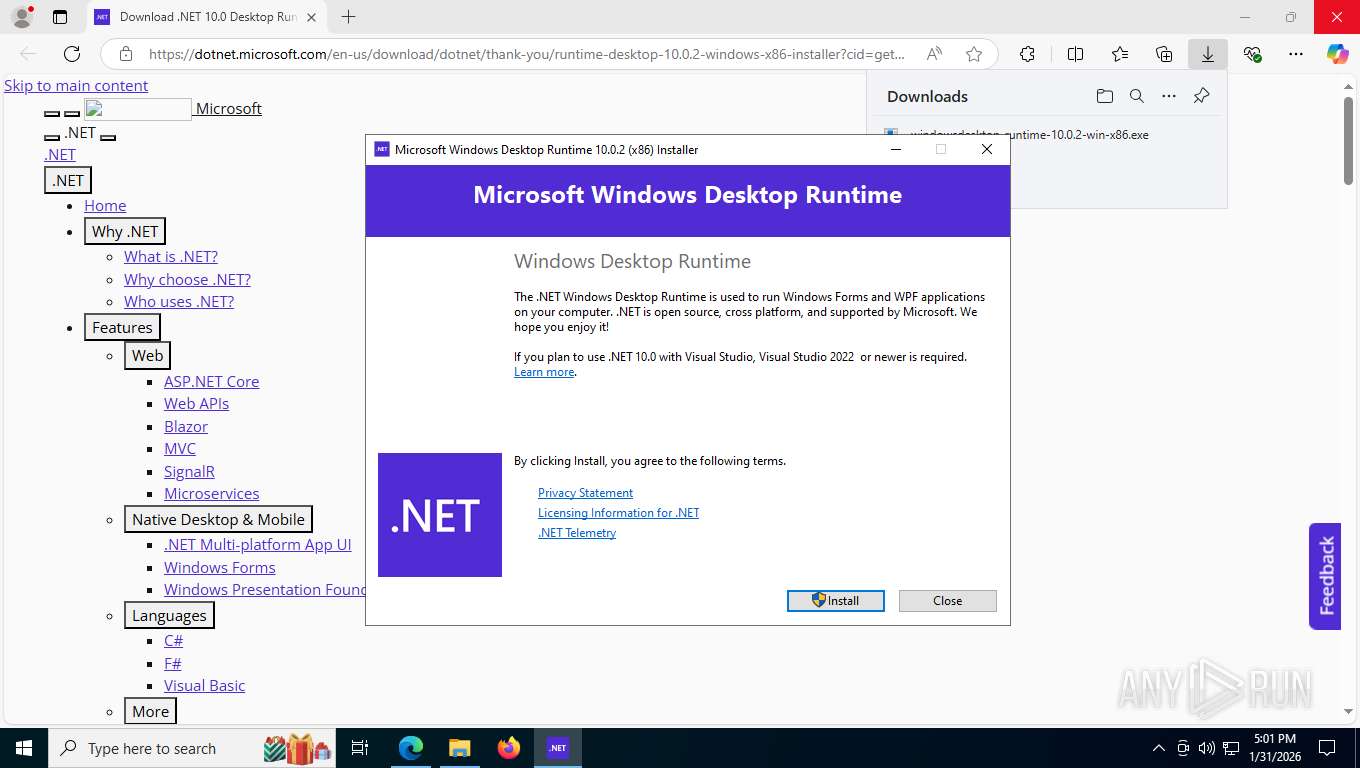Pin the Downloads panel
Image resolution: width=1360 pixels, height=768 pixels.
coord(1202,96)
